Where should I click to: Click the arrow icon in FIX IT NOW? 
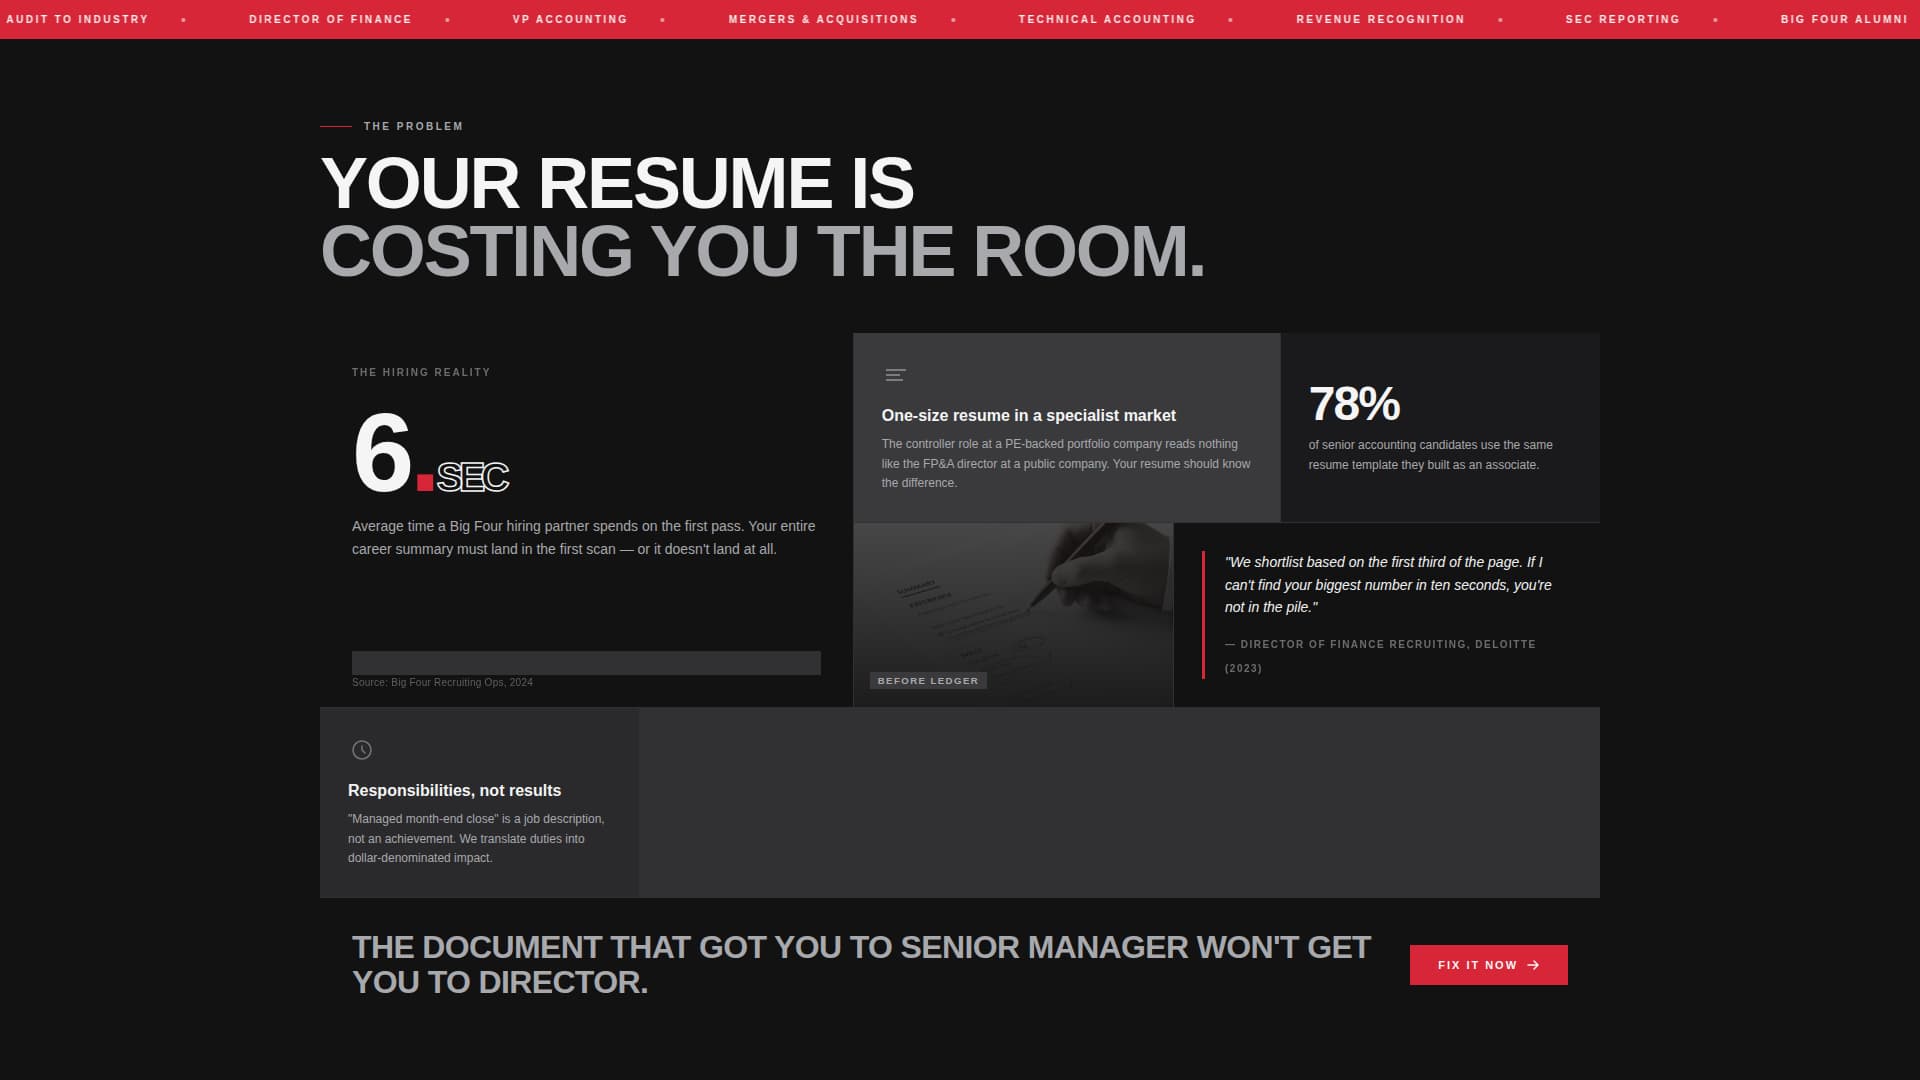(x=1533, y=965)
